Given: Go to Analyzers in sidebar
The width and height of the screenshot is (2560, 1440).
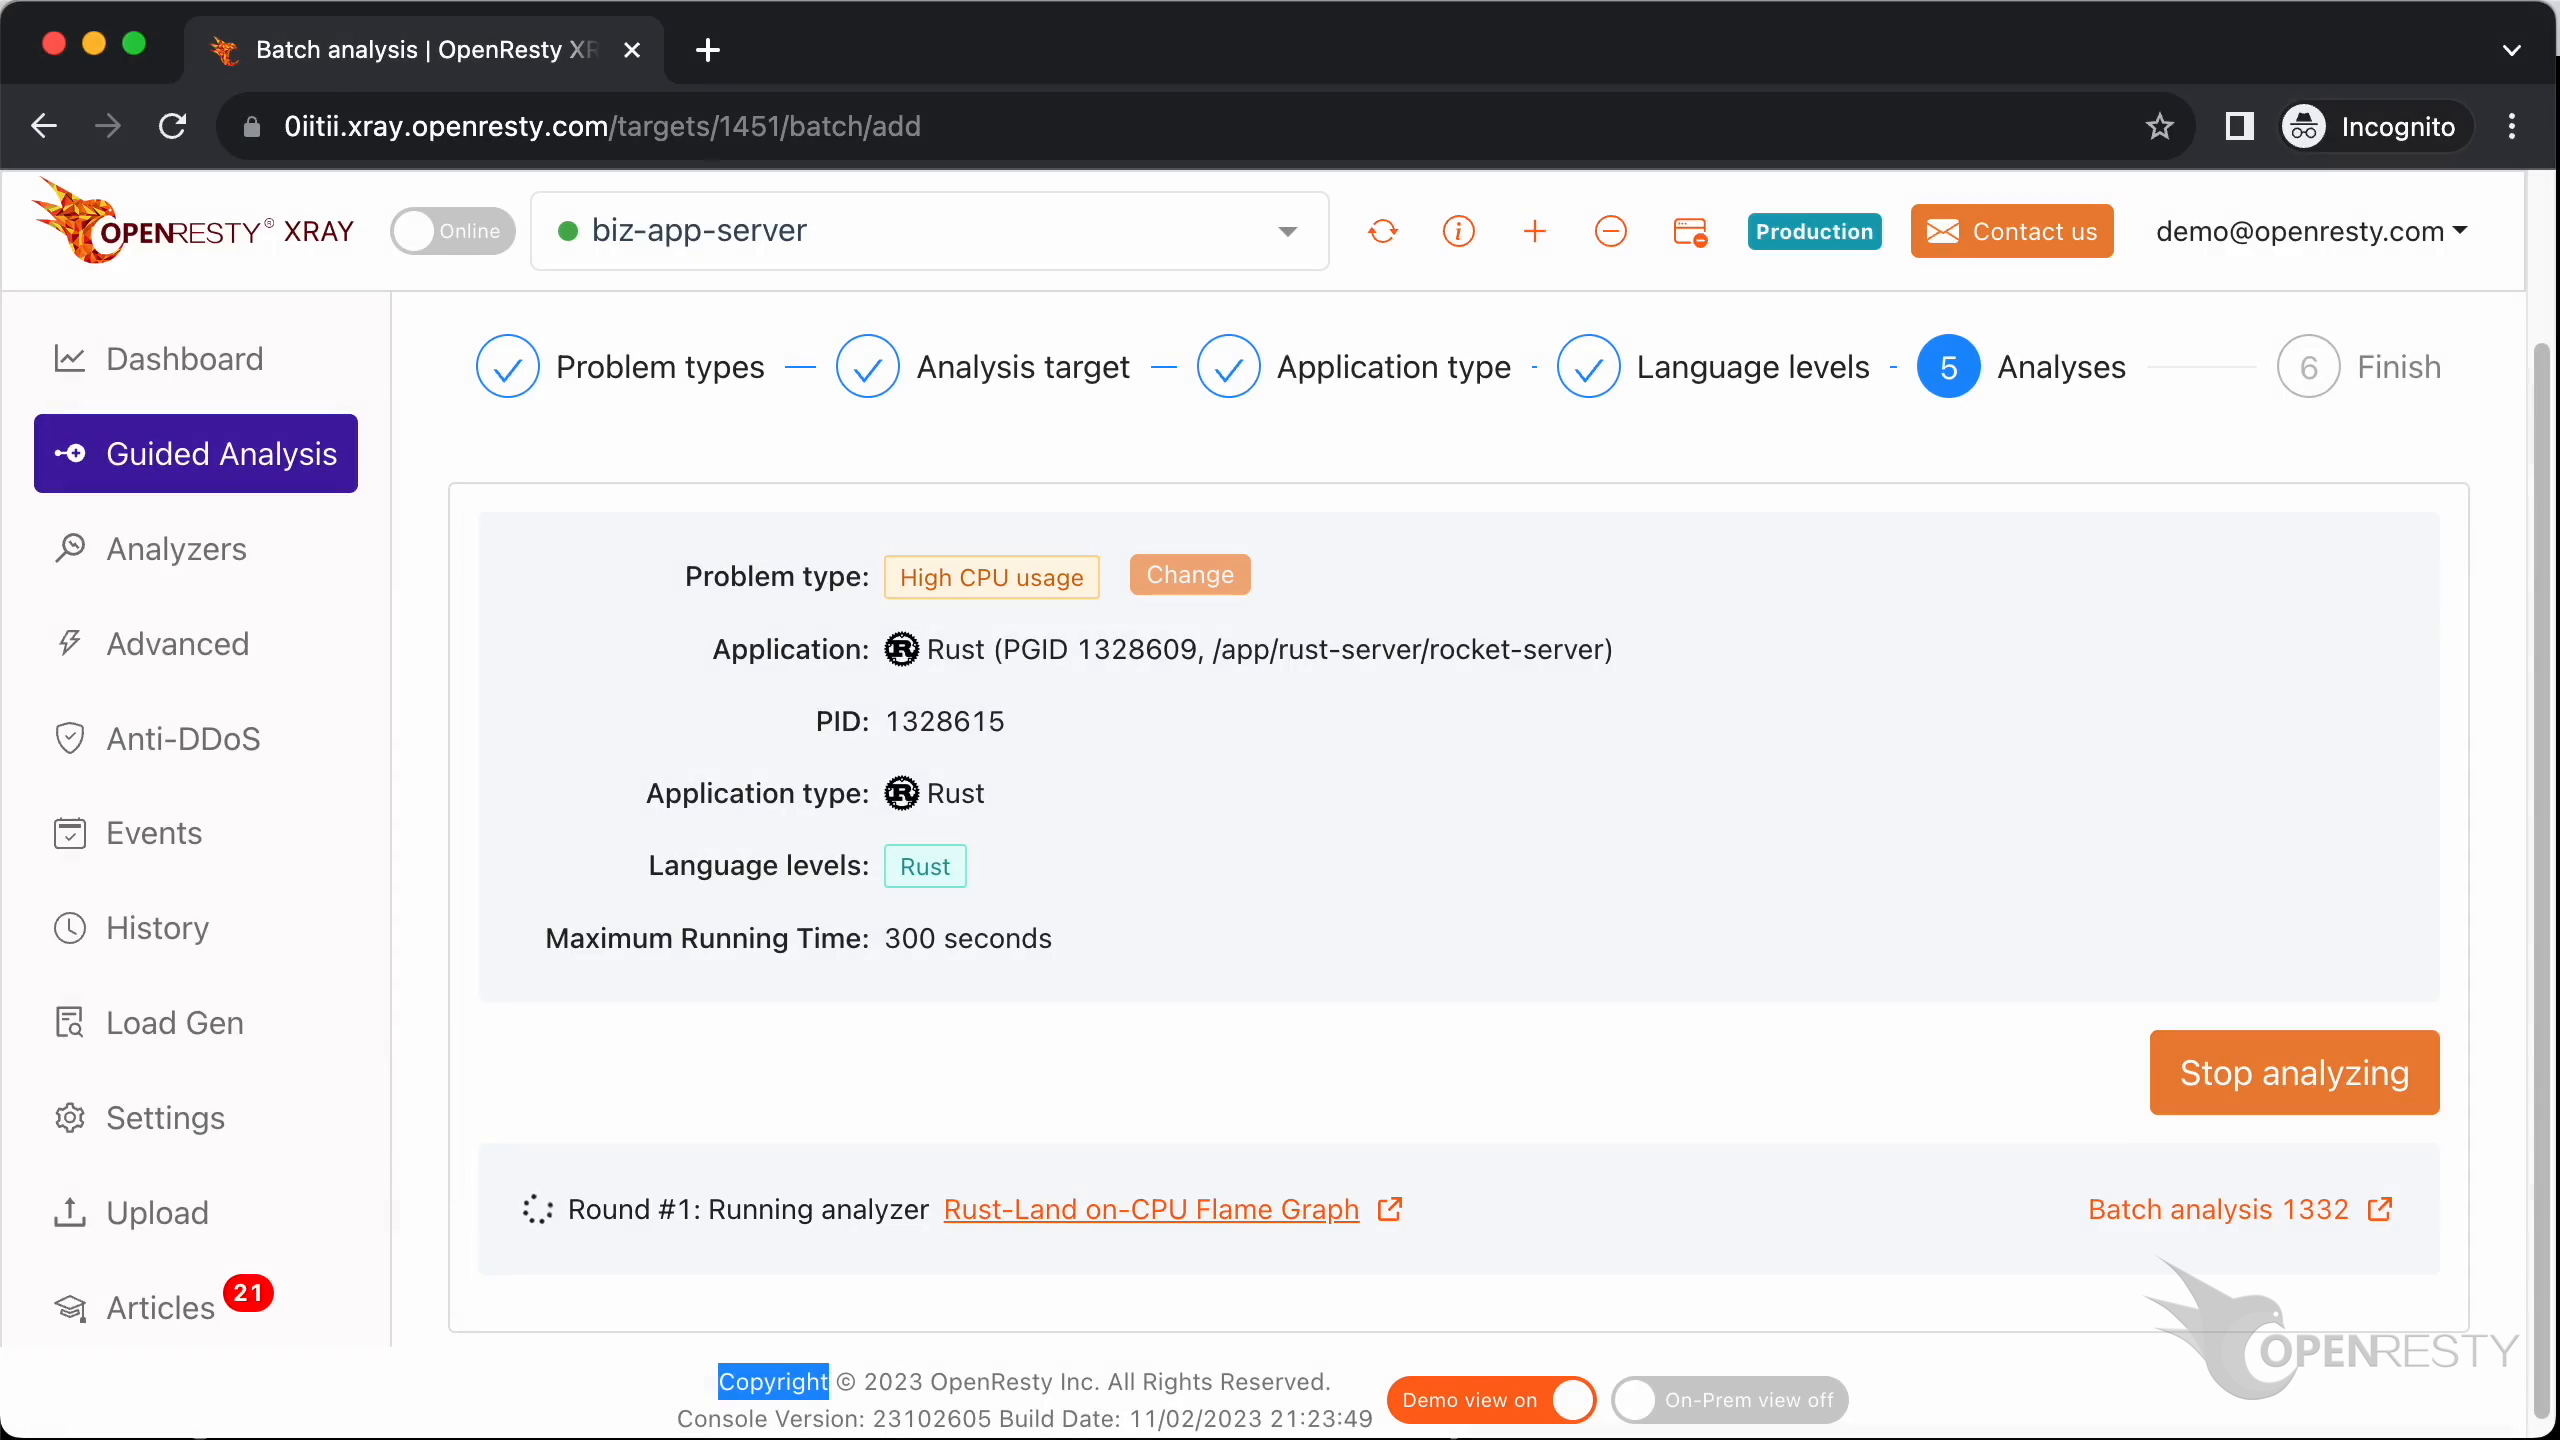Looking at the screenshot, I should pos(176,548).
